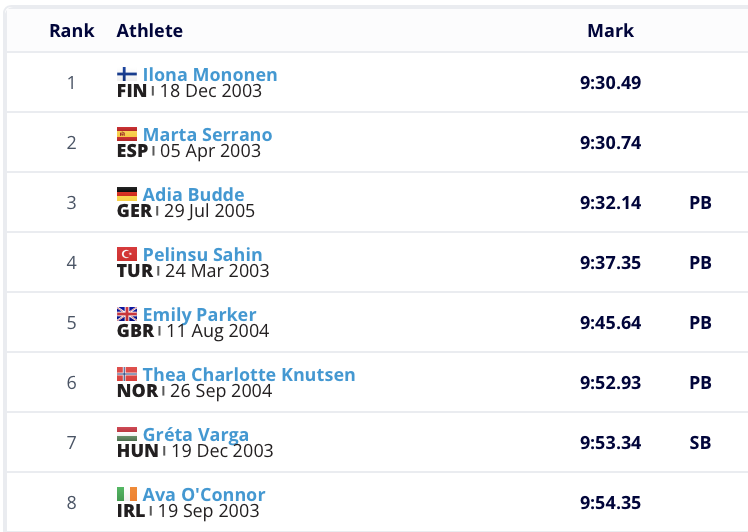Open Marta Serrano's profile link
Image resolution: width=748 pixels, height=532 pixels.
point(207,135)
